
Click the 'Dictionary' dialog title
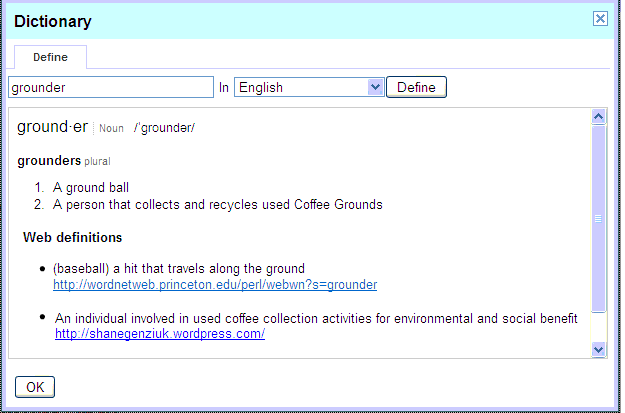coord(53,22)
